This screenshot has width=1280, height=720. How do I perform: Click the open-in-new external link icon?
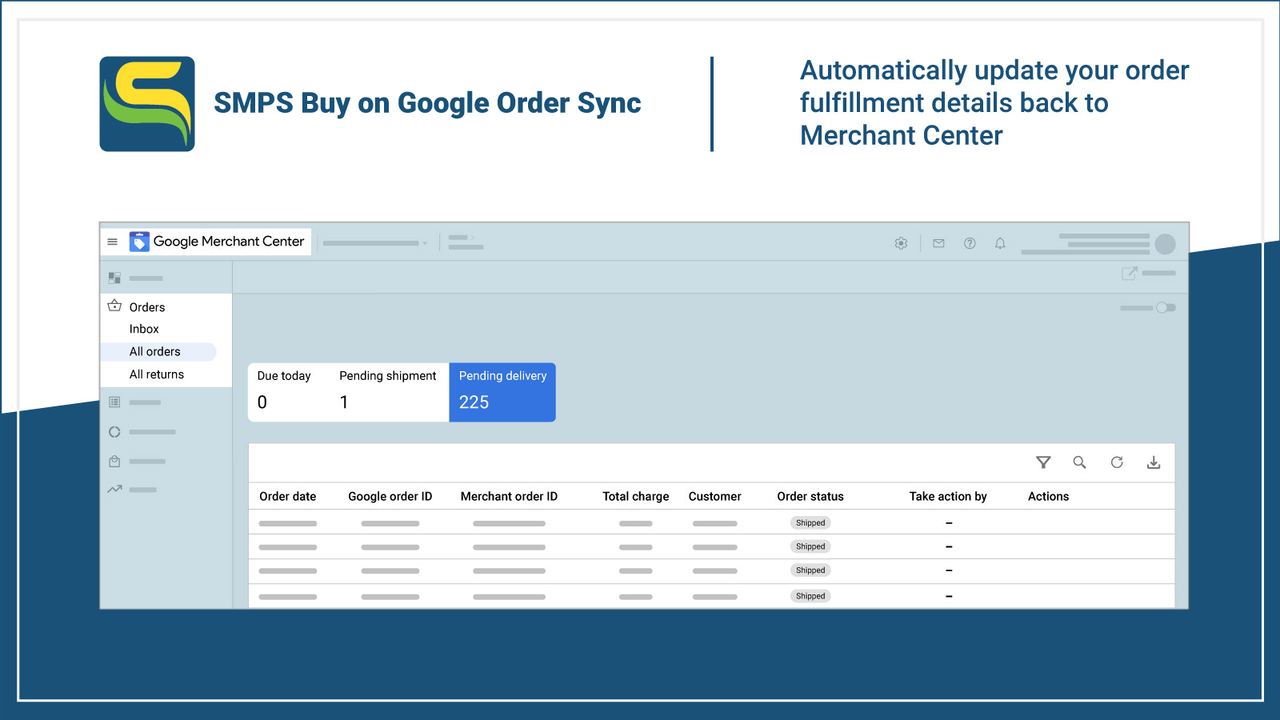(x=1129, y=273)
